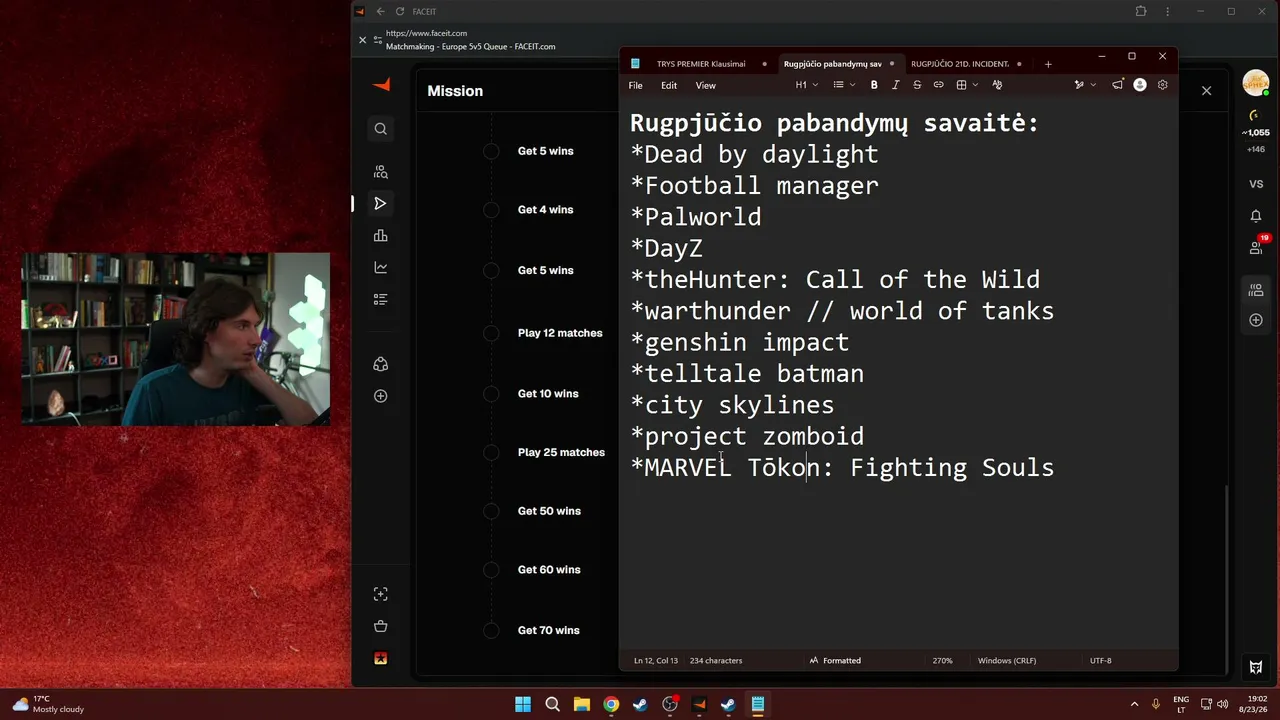Screen dimensions: 1280x720
Task: Open Windows Start menu
Action: click(523, 704)
